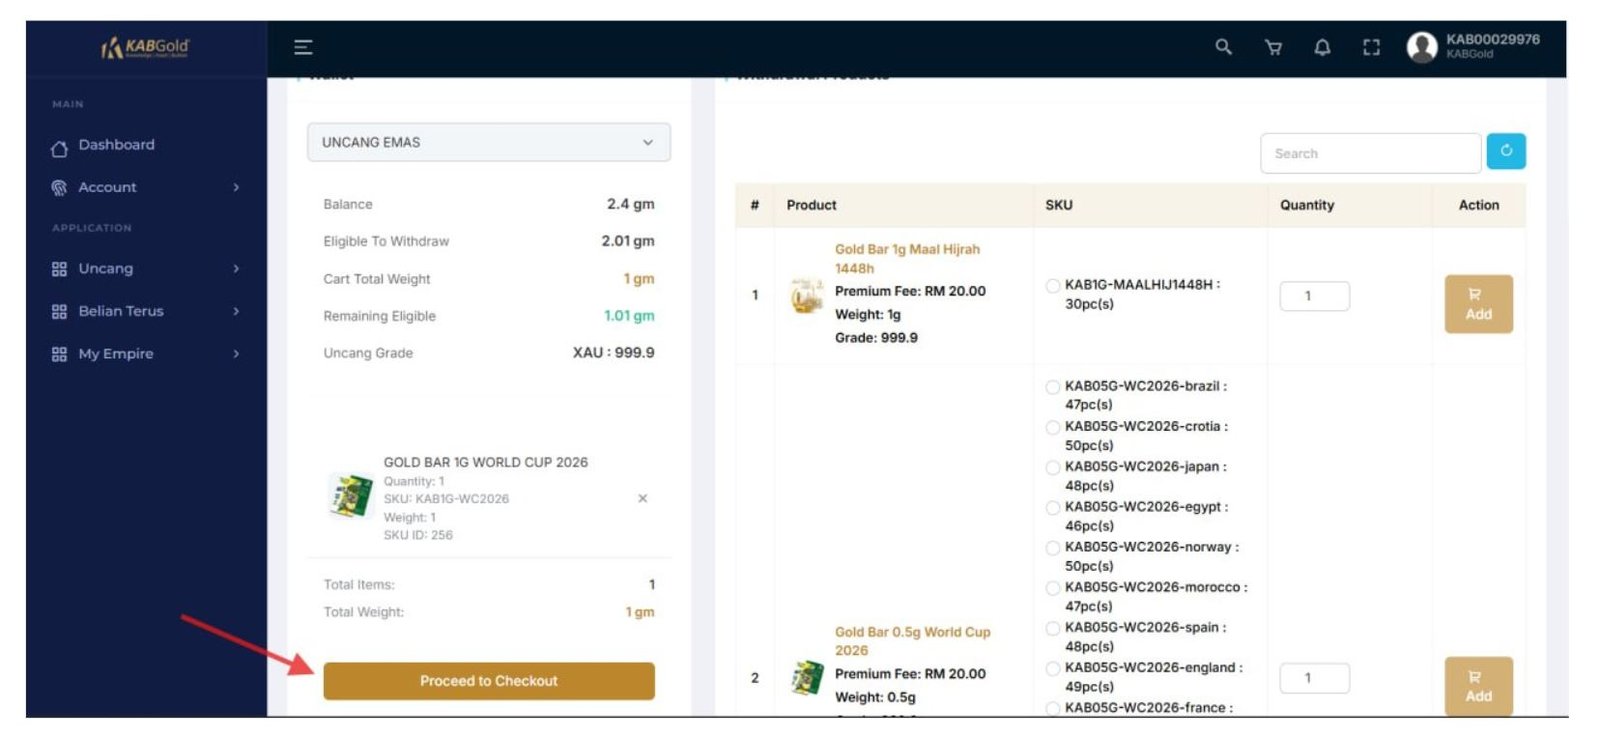This screenshot has width=1600, height=733.
Task: Click the GOLD BAR 1G WORLD CUP 2026 title
Action: (486, 462)
